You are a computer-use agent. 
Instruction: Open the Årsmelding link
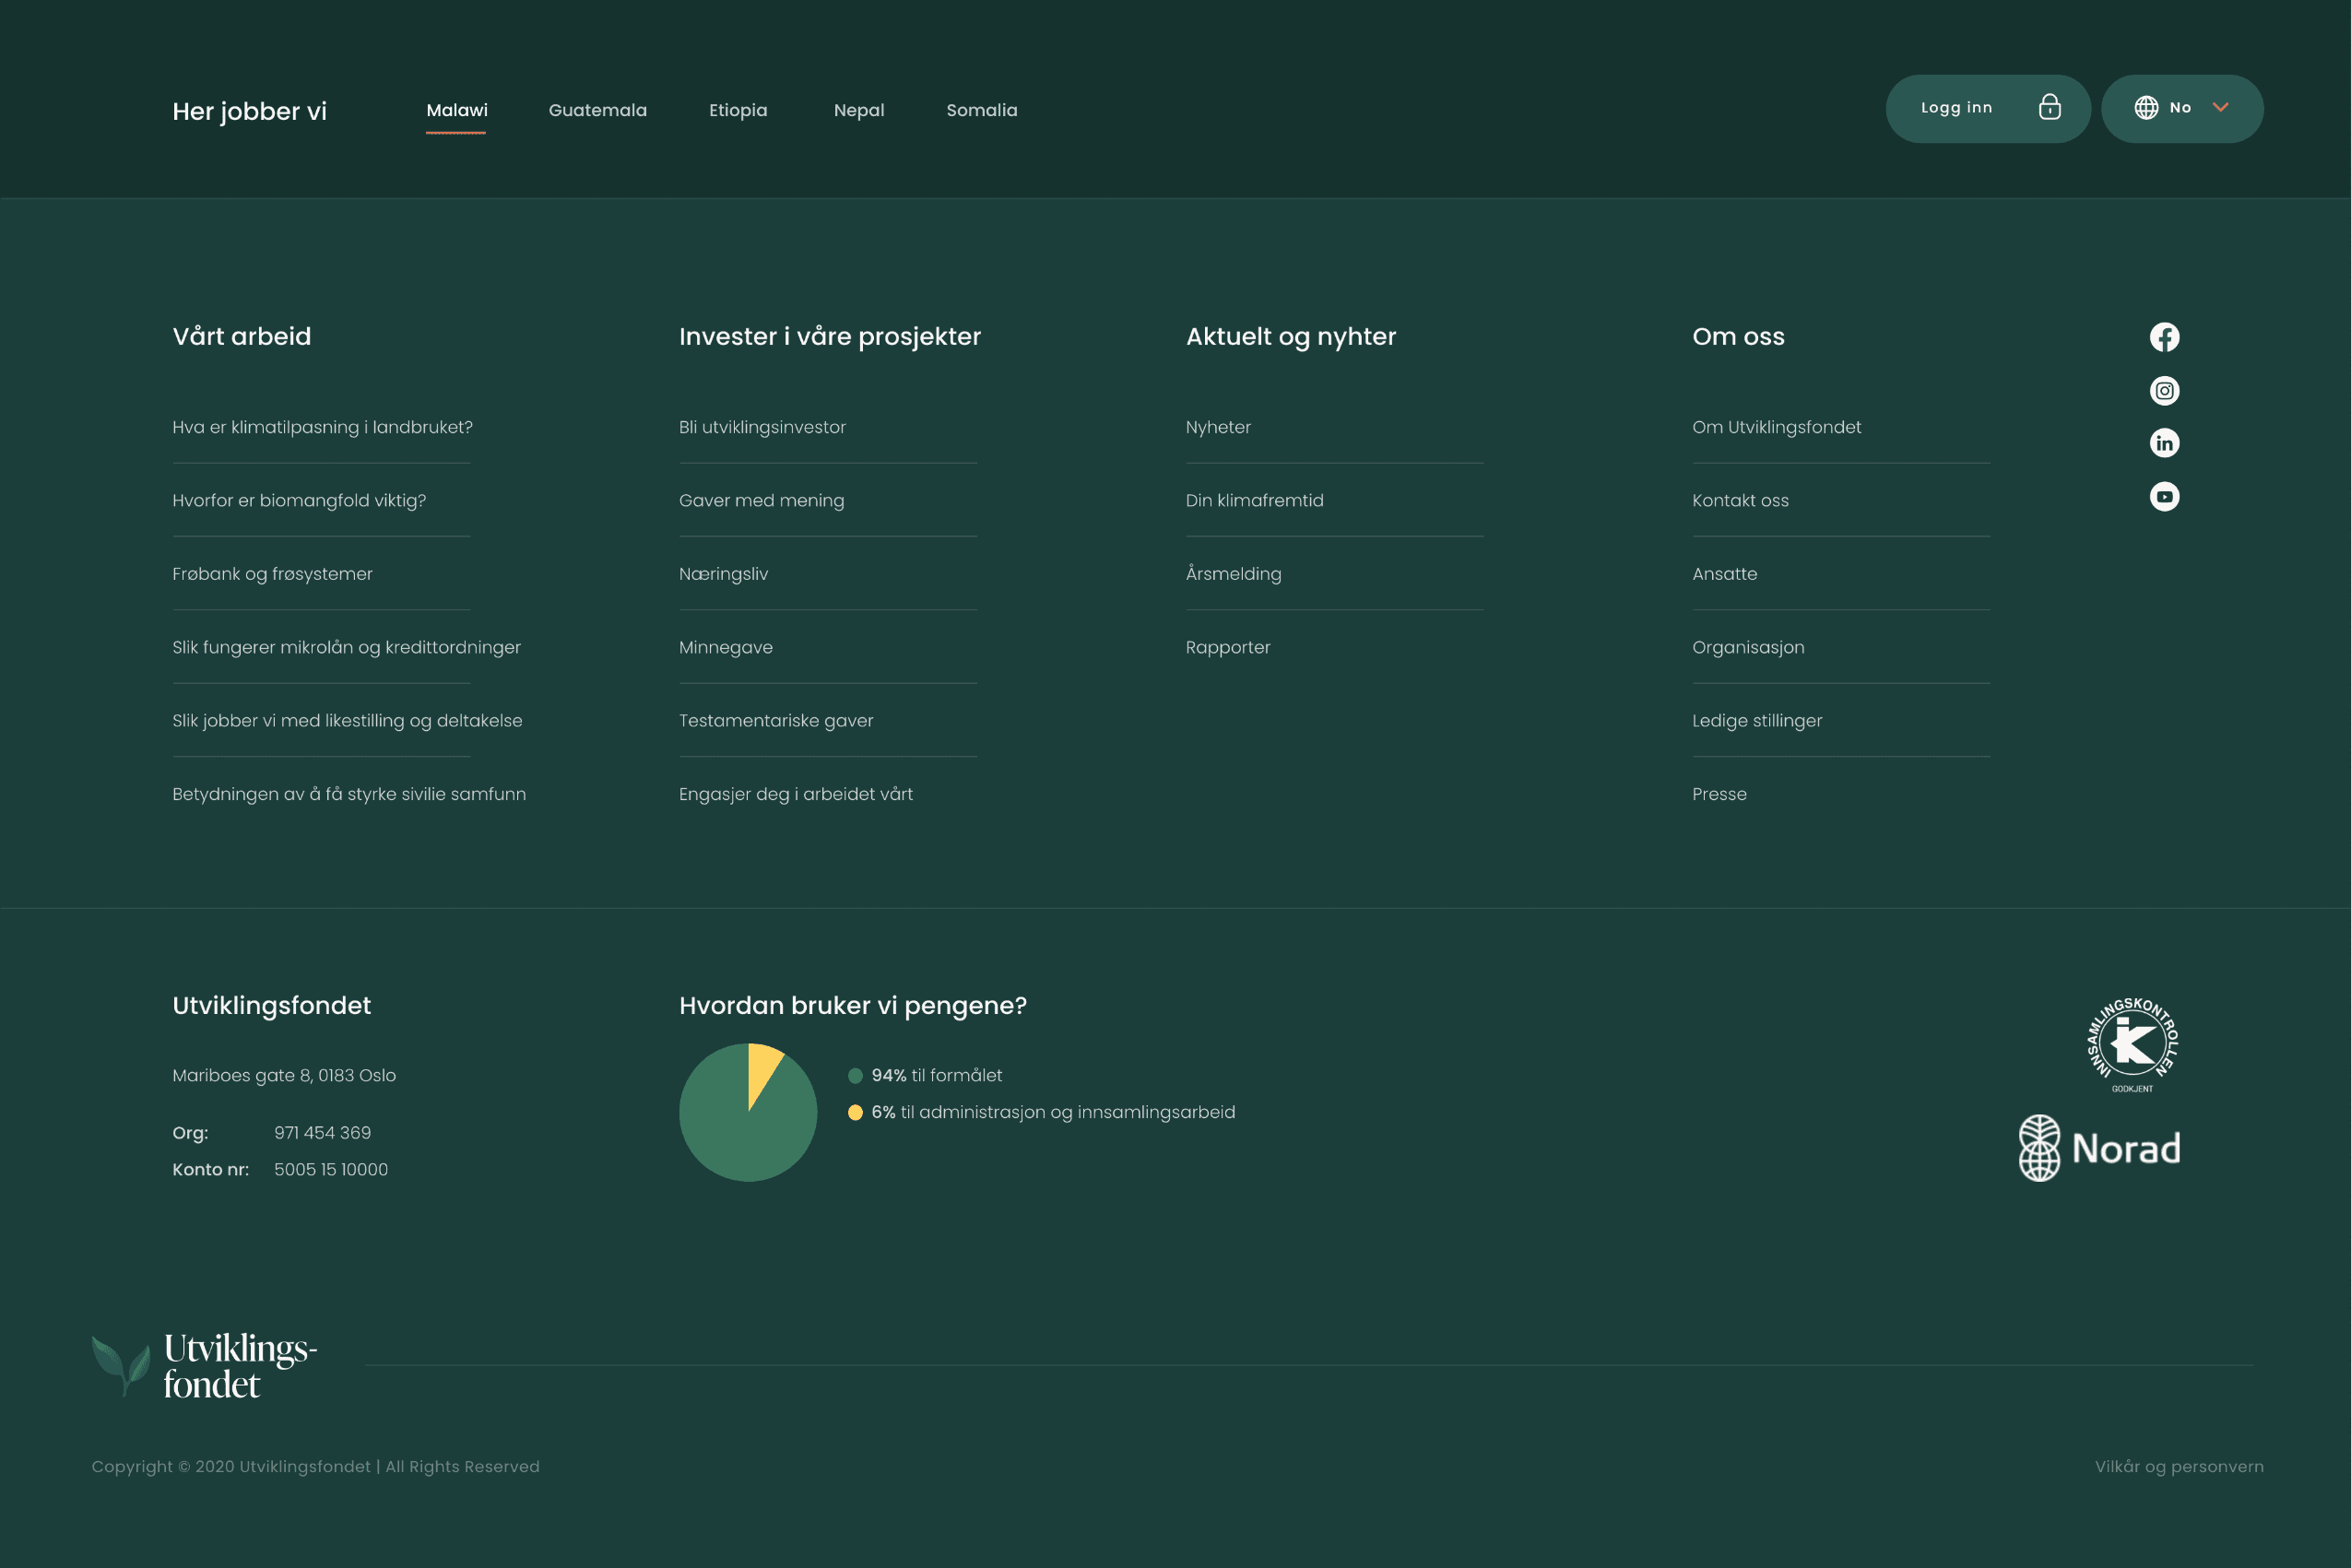[x=1233, y=574]
